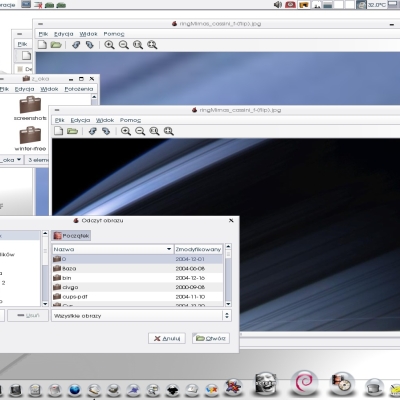400x400 pixels.
Task: Open Widok menu in z_oka file manager
Action: pos(49,89)
